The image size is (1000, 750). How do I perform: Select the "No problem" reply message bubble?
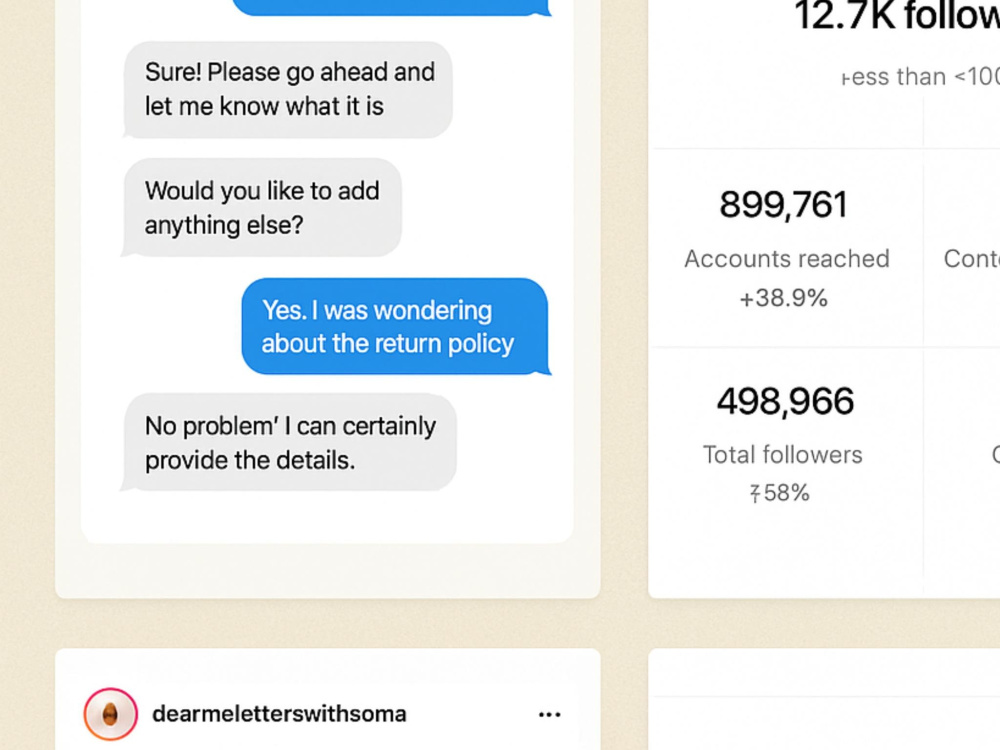289,442
